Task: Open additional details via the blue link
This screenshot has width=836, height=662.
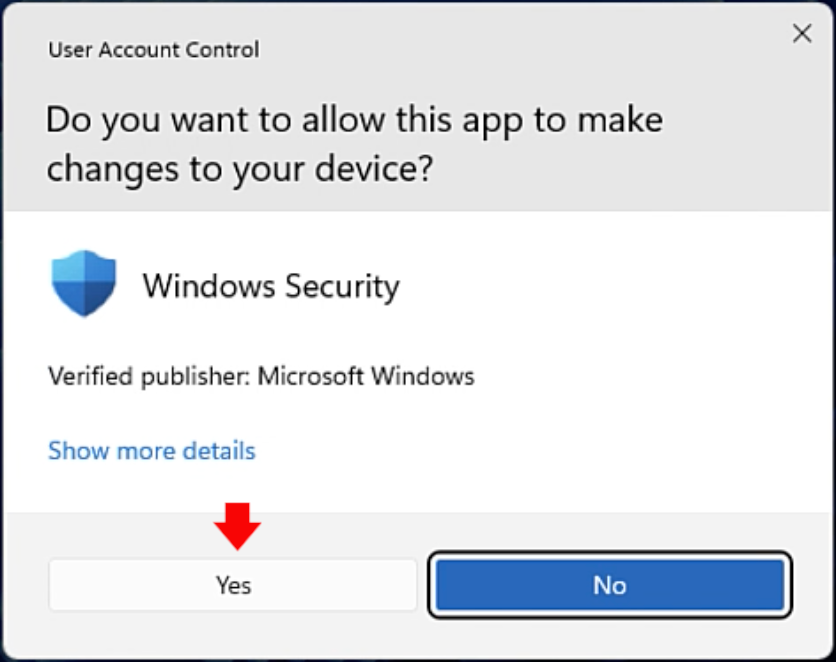Action: (152, 450)
